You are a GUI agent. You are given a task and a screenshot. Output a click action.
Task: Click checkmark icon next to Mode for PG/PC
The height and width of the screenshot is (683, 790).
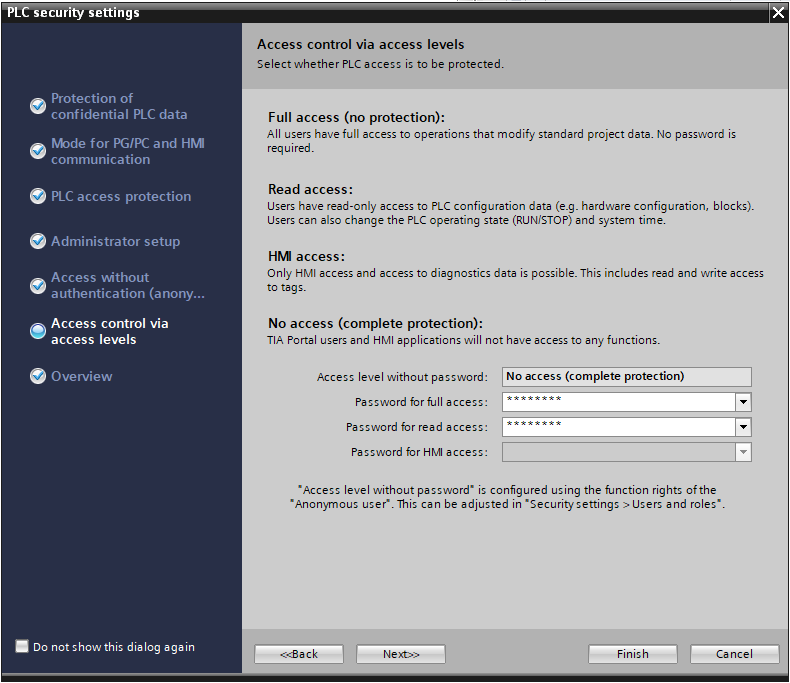click(x=38, y=150)
